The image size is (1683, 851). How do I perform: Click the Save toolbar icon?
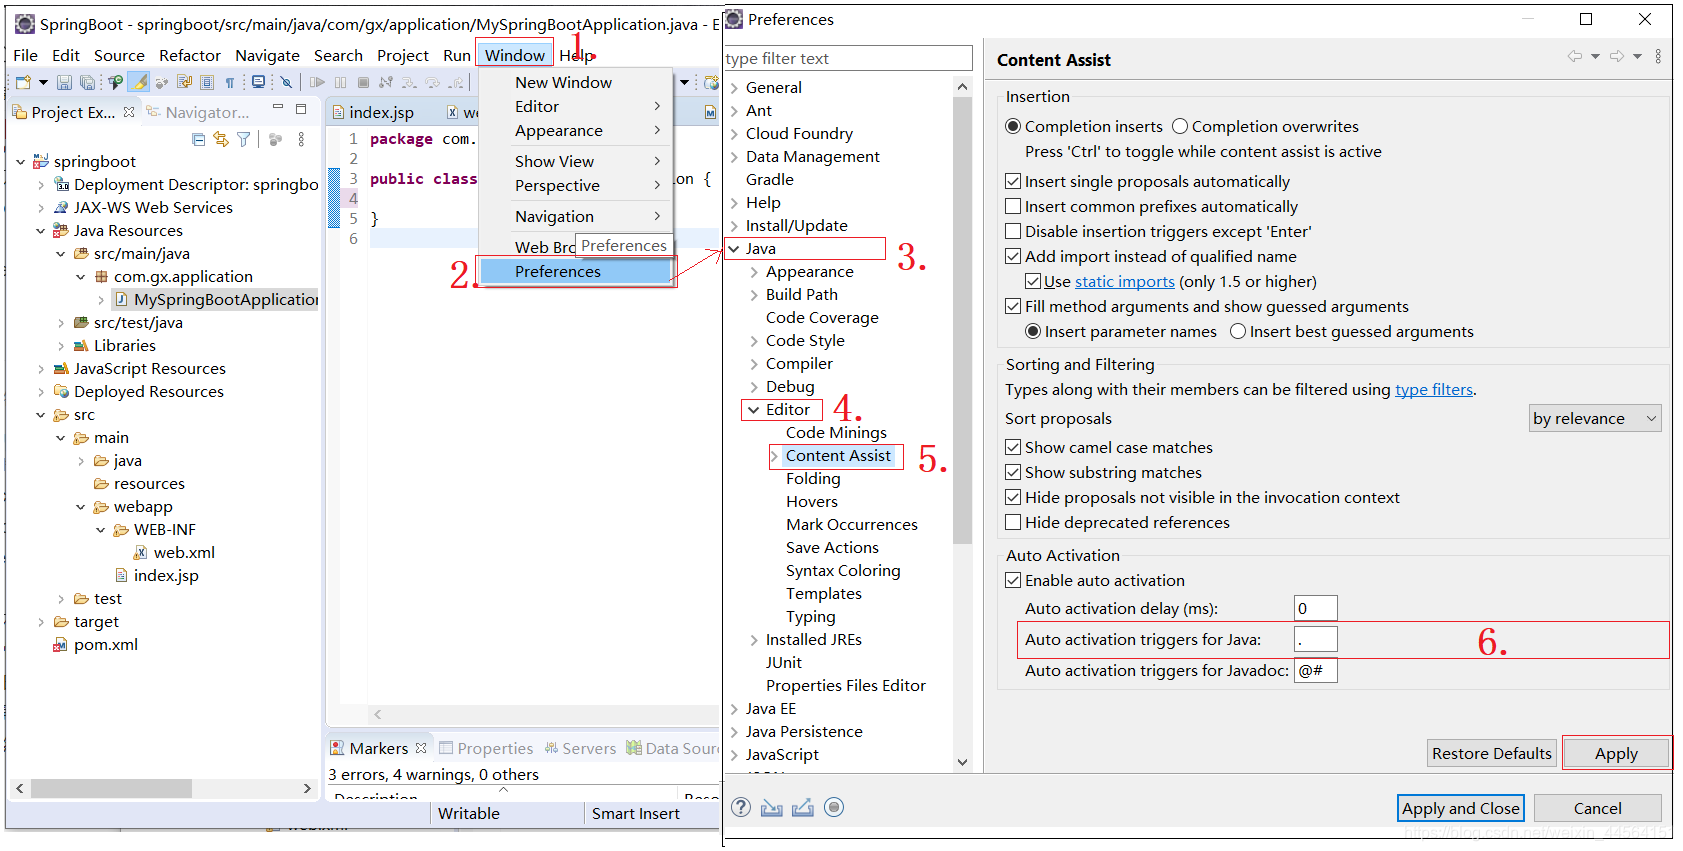point(64,82)
